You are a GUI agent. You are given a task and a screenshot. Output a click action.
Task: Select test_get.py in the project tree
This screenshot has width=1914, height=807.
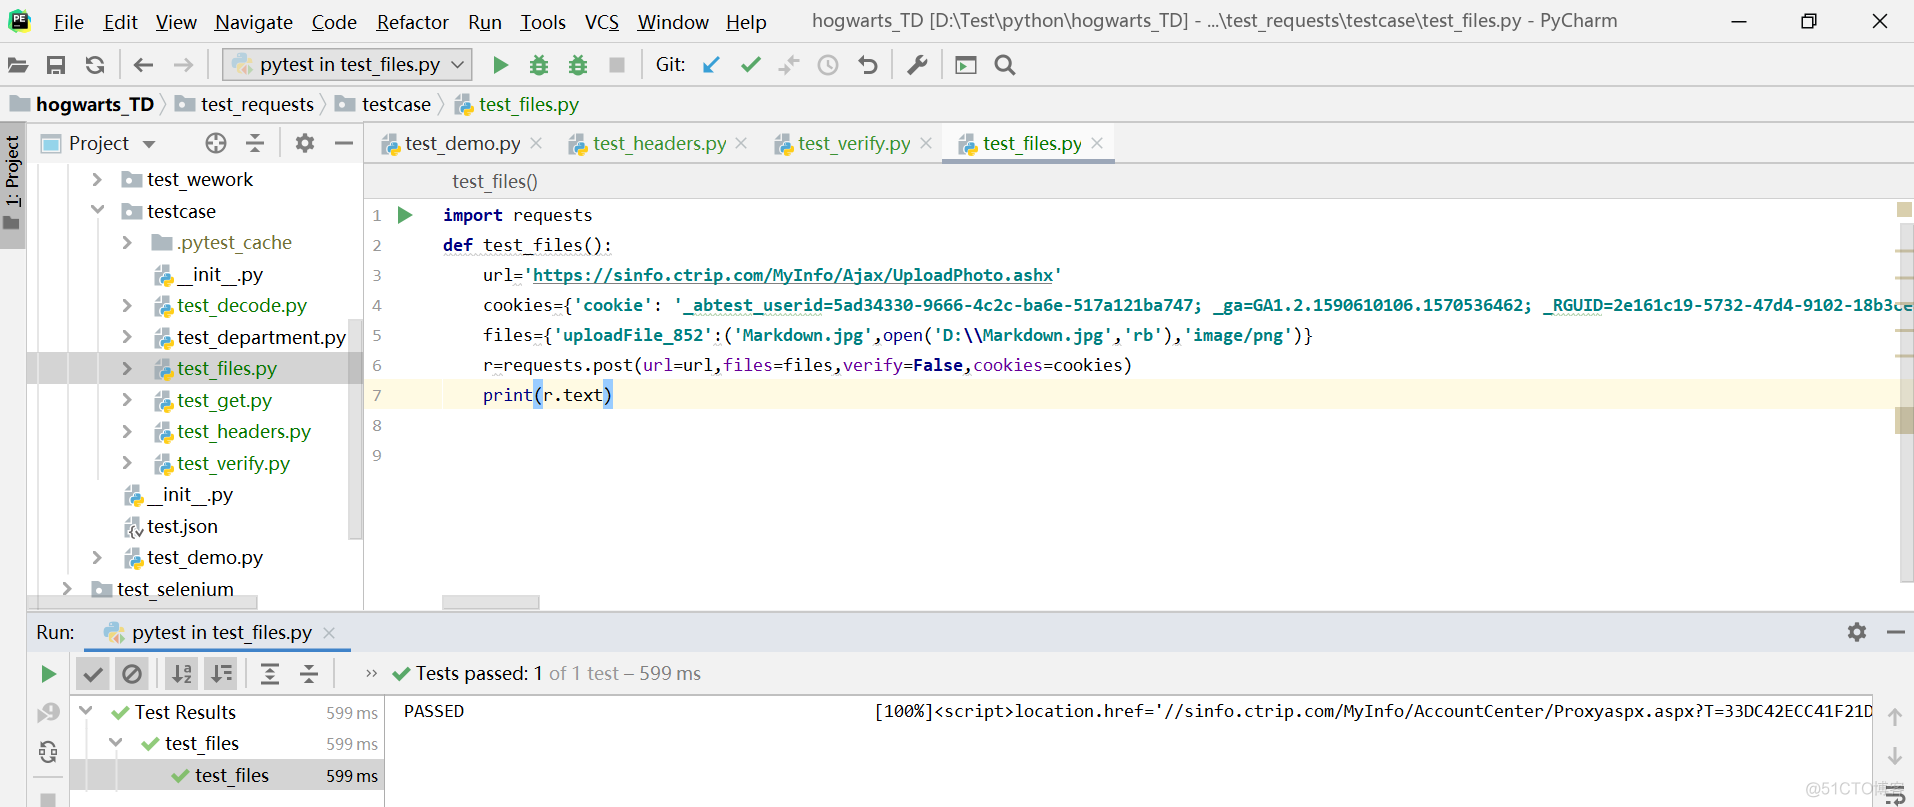pos(224,401)
